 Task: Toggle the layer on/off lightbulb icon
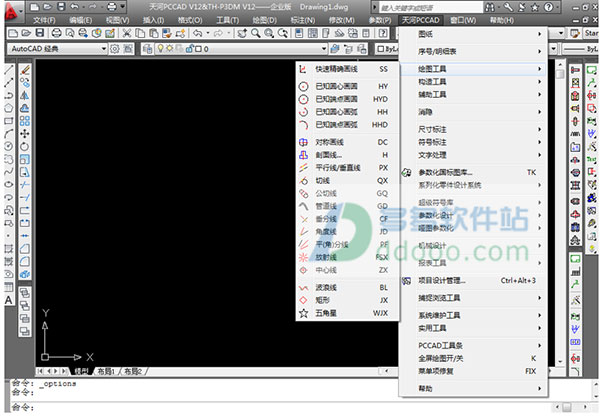pos(160,49)
